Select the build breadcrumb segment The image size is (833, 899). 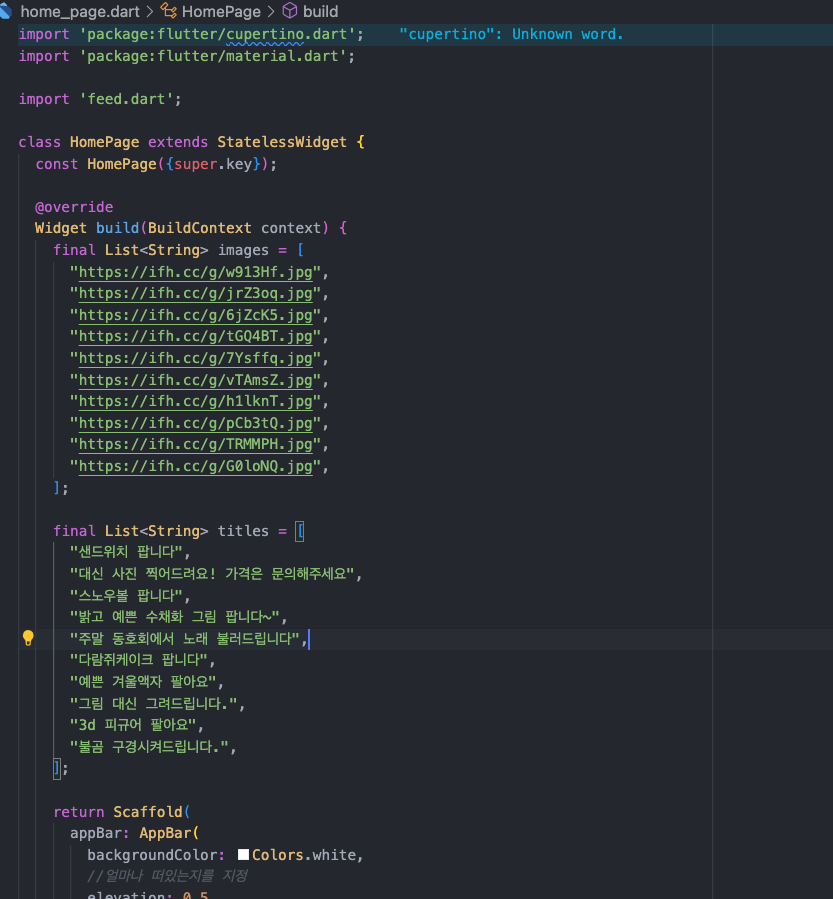pyautogui.click(x=320, y=11)
